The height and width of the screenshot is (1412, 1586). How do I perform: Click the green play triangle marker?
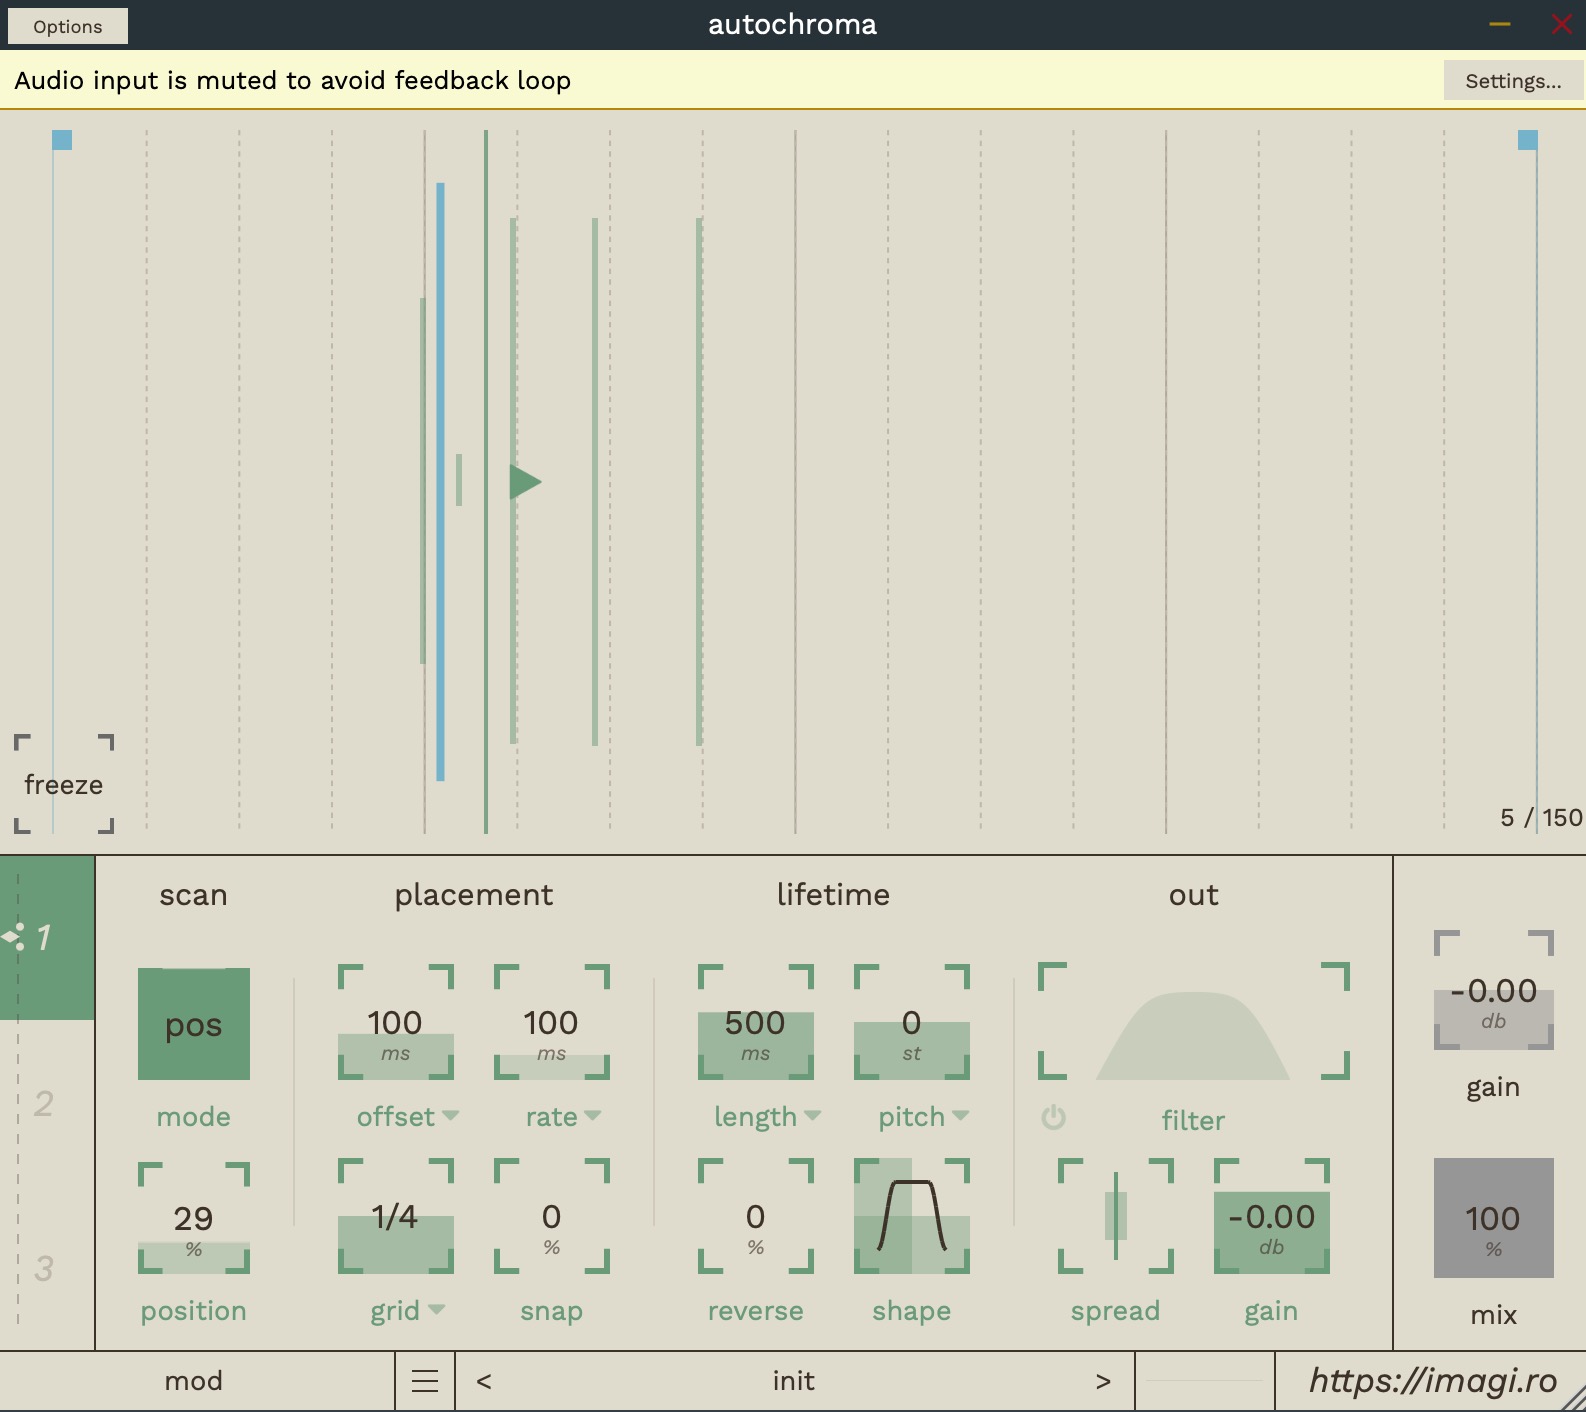point(524,482)
